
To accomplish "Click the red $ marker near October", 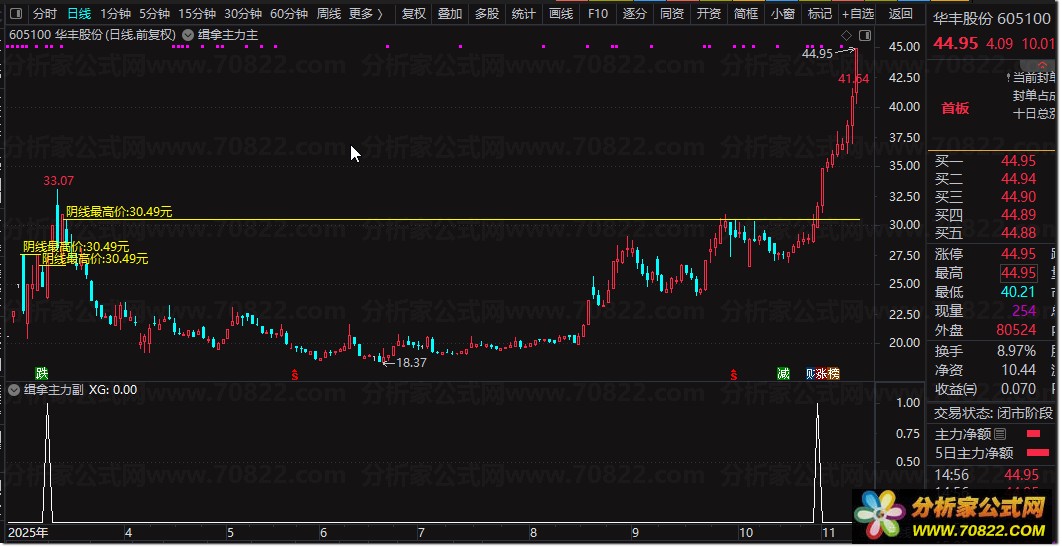I will pos(734,374).
